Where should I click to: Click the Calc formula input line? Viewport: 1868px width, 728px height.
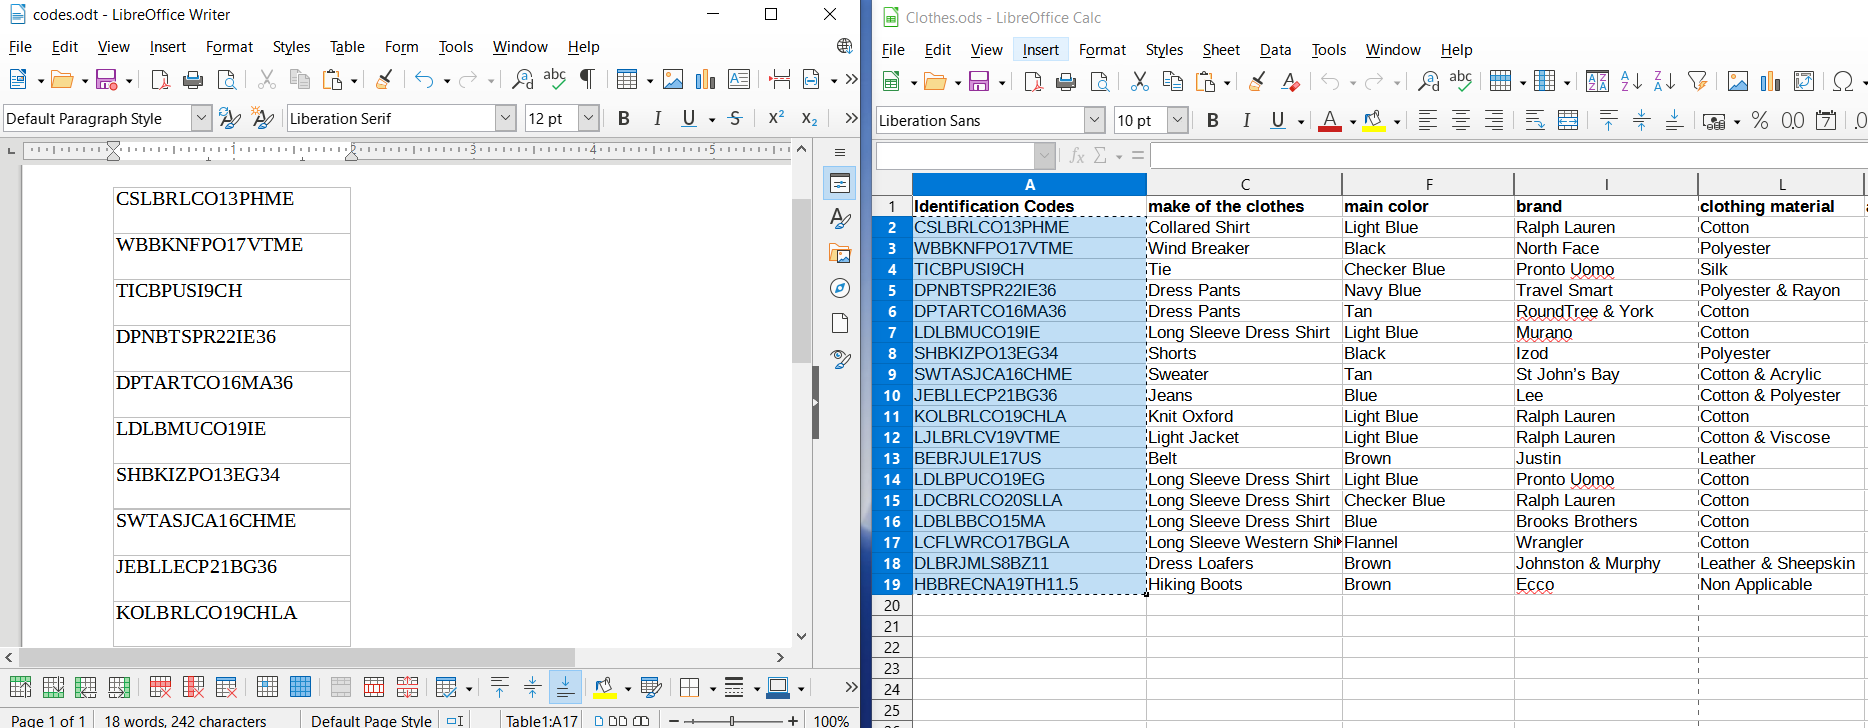pos(1509,156)
